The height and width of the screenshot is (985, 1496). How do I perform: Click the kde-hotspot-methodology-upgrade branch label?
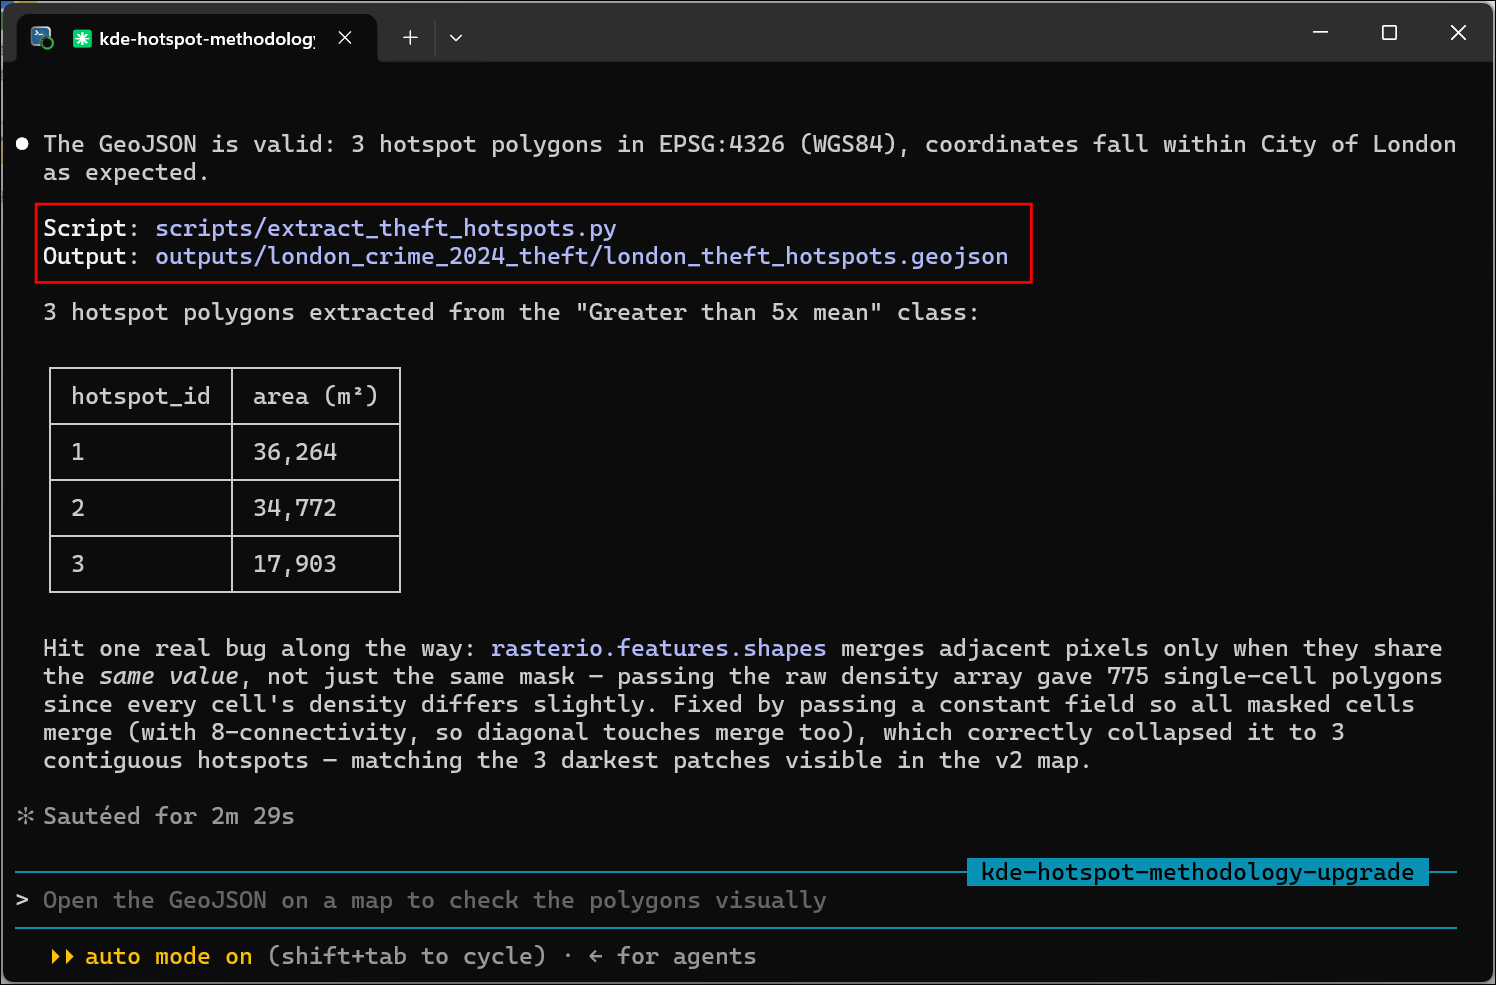point(1198,872)
